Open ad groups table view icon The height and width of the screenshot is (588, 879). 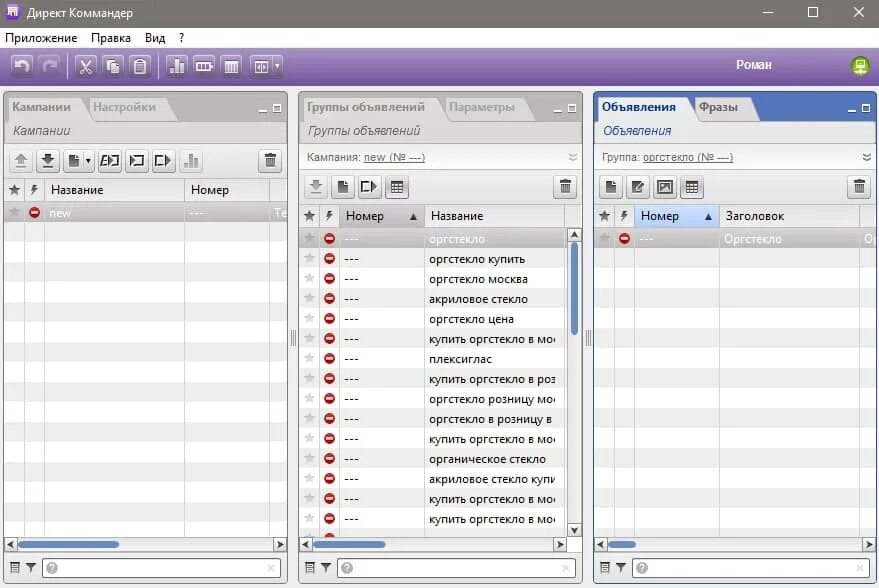[396, 187]
